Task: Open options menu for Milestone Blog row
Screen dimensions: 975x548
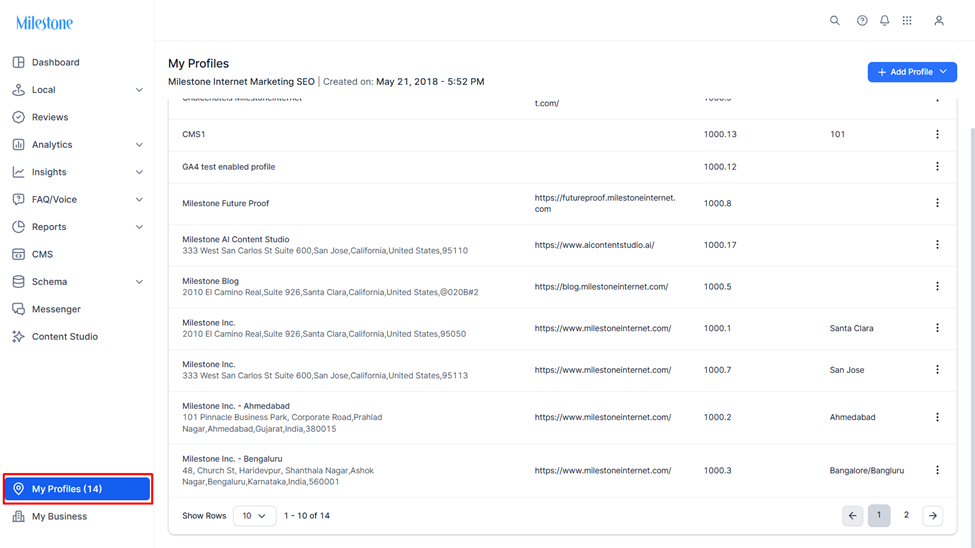Action: coord(937,287)
